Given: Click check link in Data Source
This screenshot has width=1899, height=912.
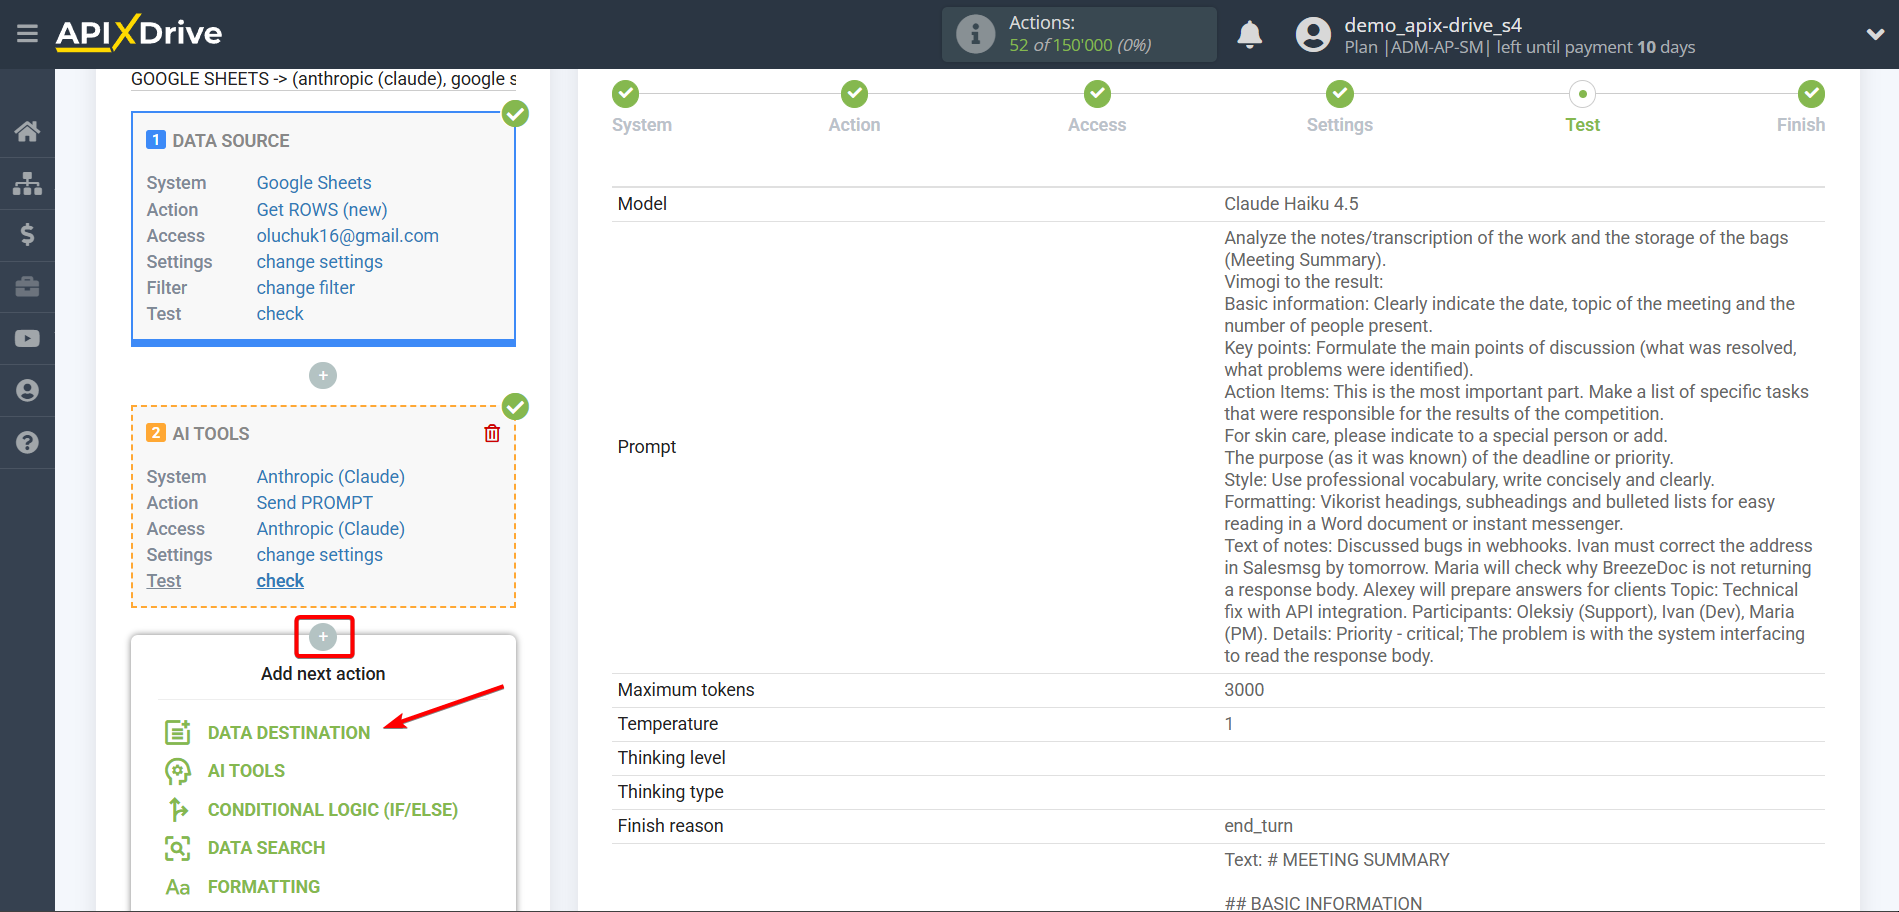Looking at the screenshot, I should [280, 314].
